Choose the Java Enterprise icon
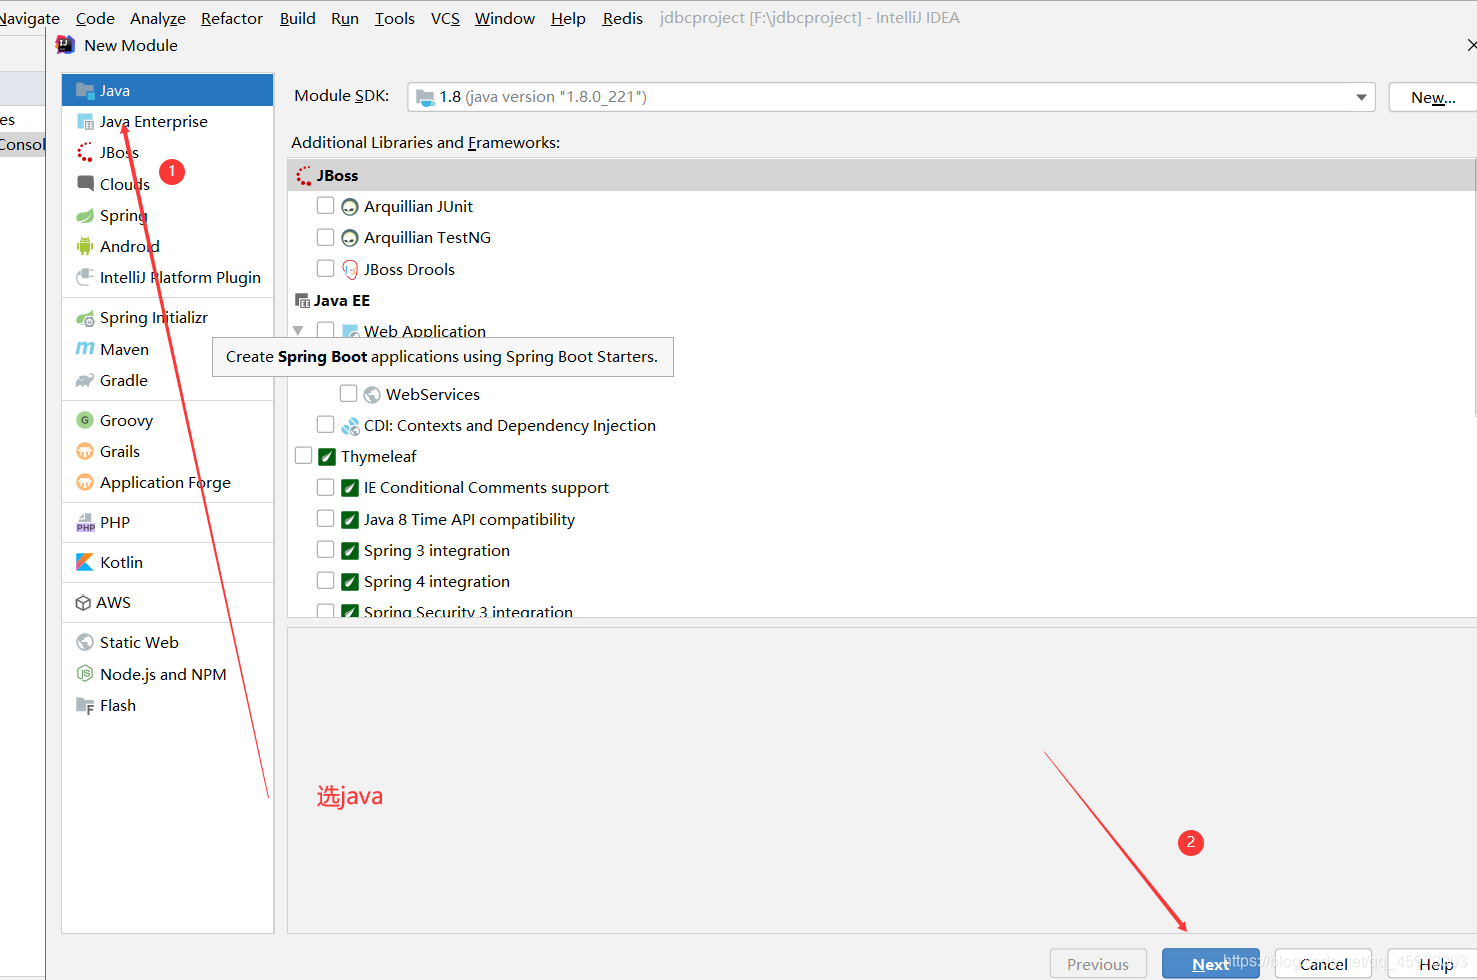Screen dimensions: 1477x980 pyautogui.click(x=85, y=122)
